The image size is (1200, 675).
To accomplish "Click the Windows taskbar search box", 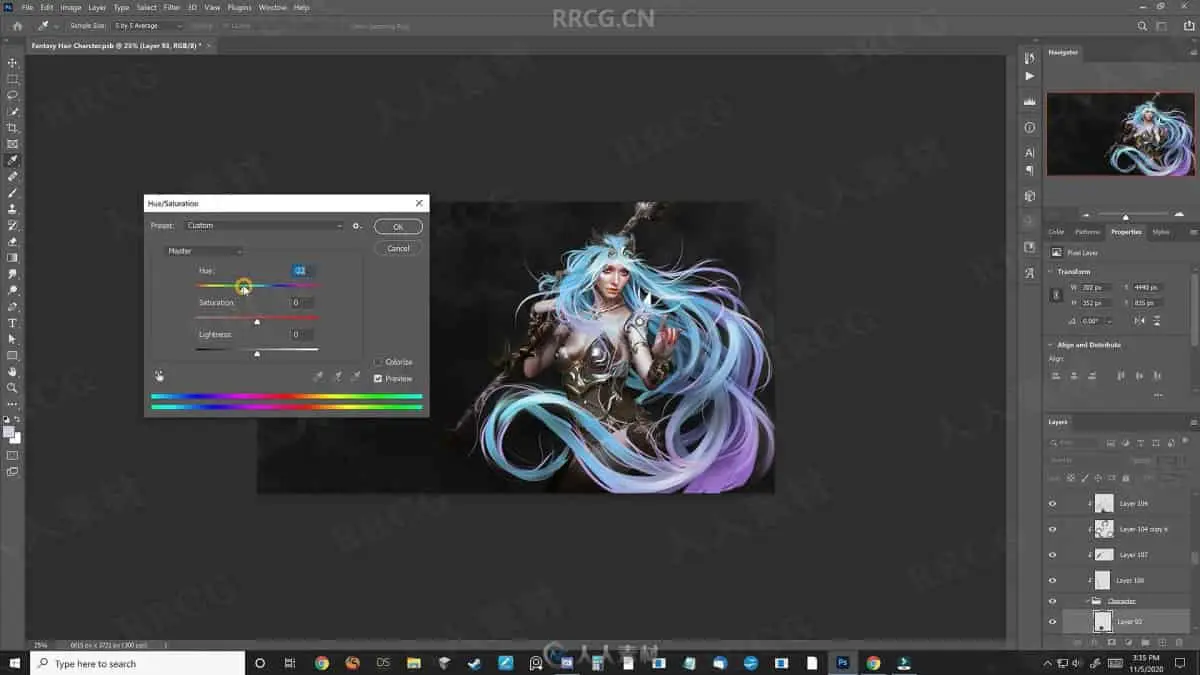I will (137, 663).
